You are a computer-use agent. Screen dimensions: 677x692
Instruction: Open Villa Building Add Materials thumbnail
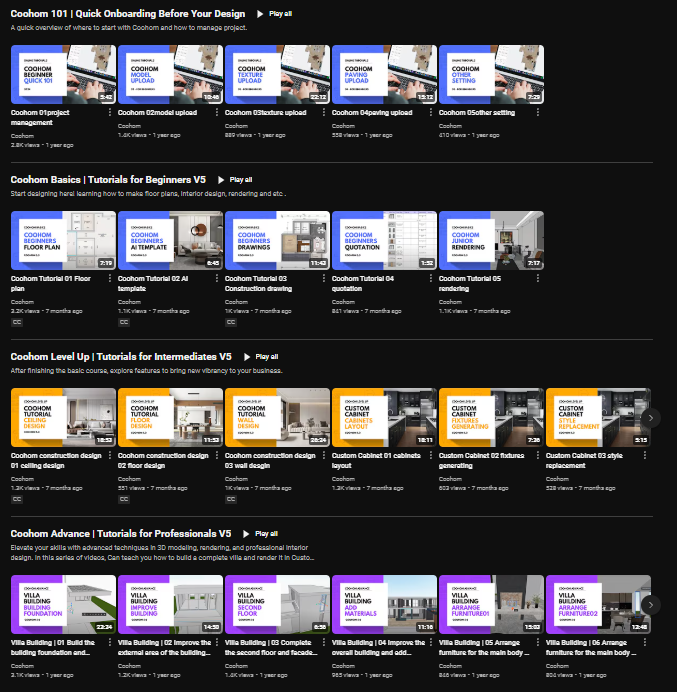[x=384, y=605]
